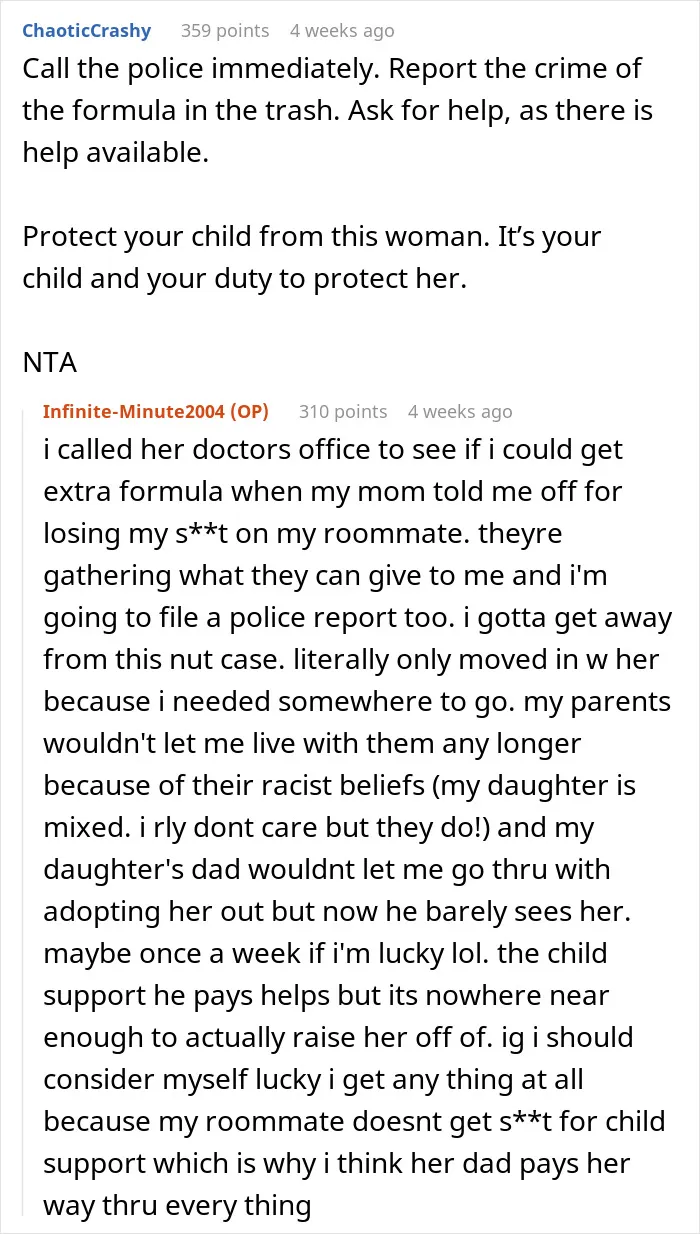Screen dimensions: 700x1234
Task: Click 'i called her doctors office' line
Action: 333,450
